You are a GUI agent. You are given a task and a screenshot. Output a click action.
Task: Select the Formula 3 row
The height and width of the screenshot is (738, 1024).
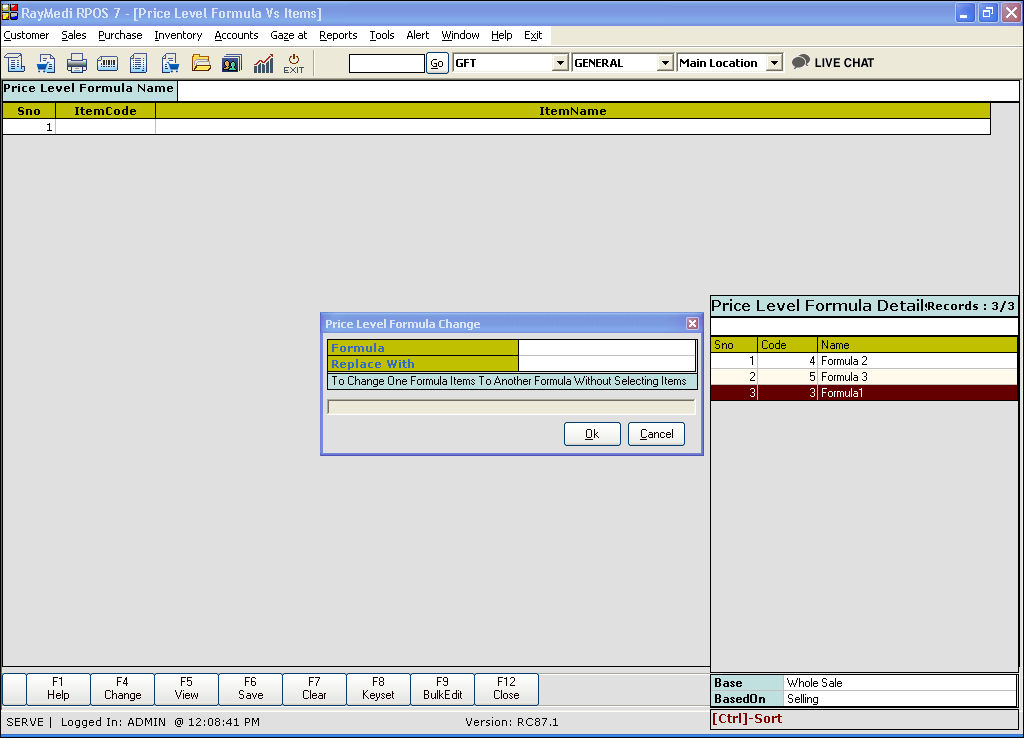click(x=864, y=377)
